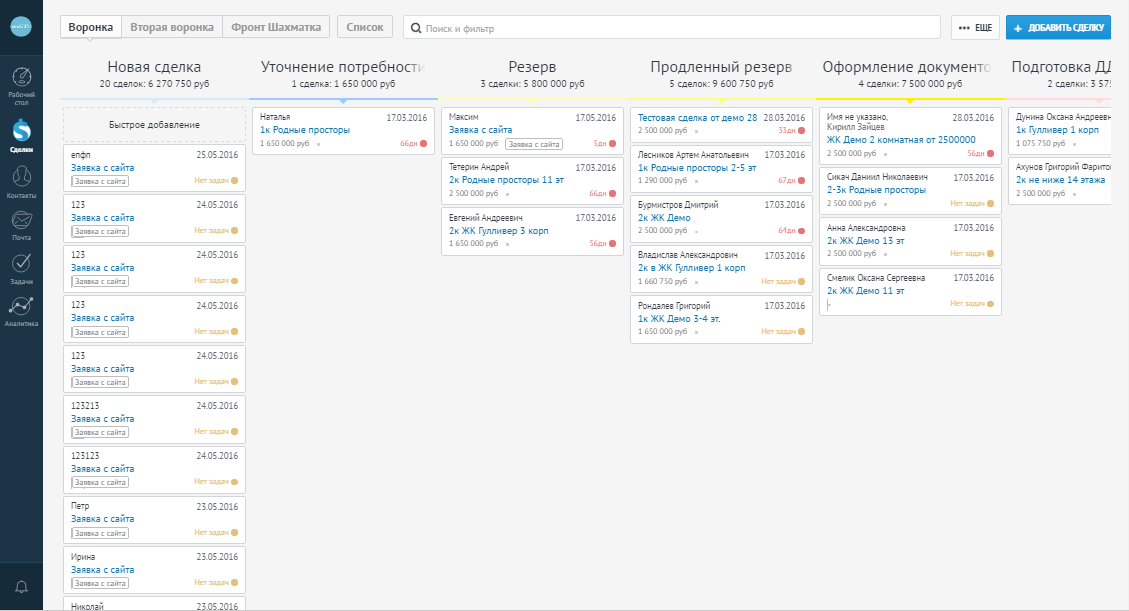Image resolution: width=1129 pixels, height=611 pixels.
Task: Open deal 2к в ЖК Гулливер 1 корп
Action: [692, 268]
